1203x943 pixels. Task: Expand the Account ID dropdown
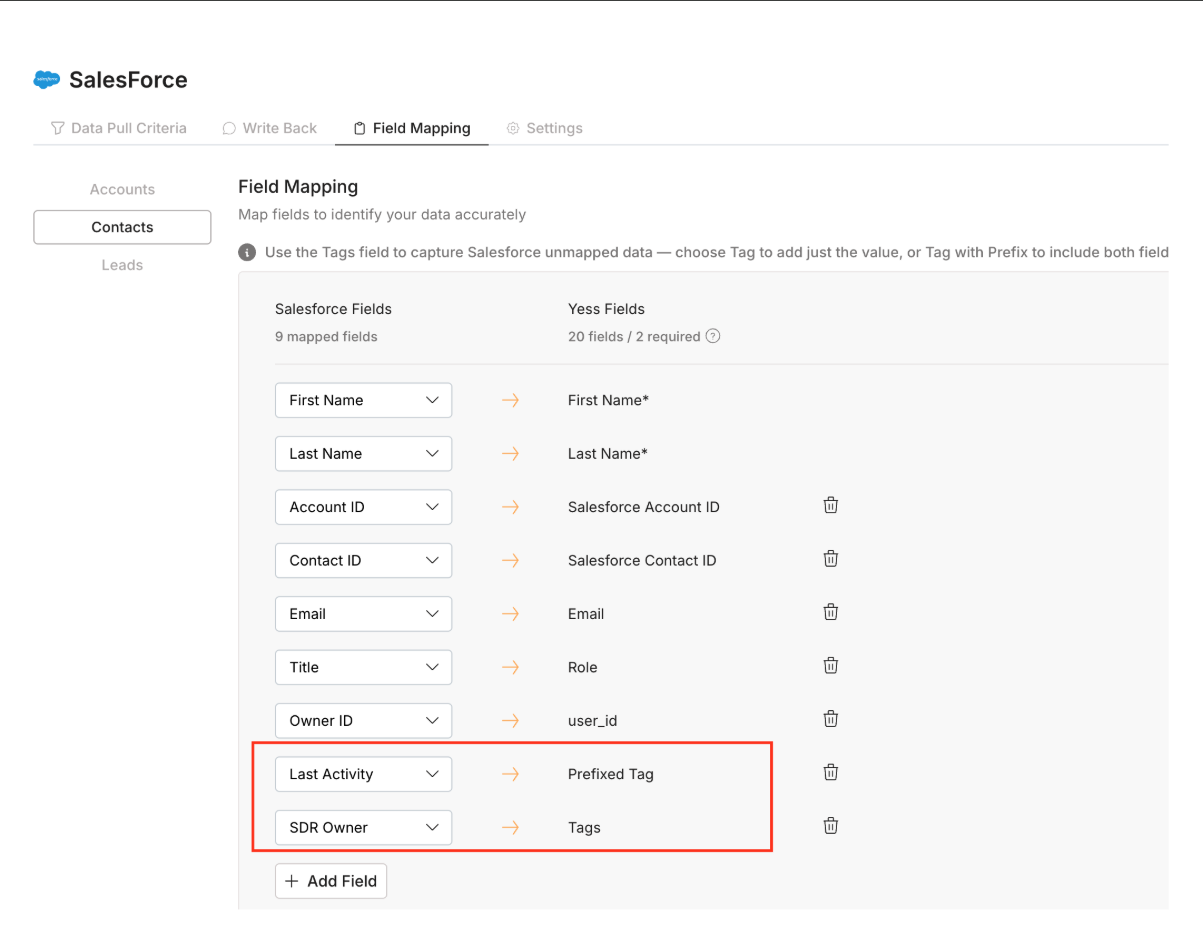coord(363,507)
